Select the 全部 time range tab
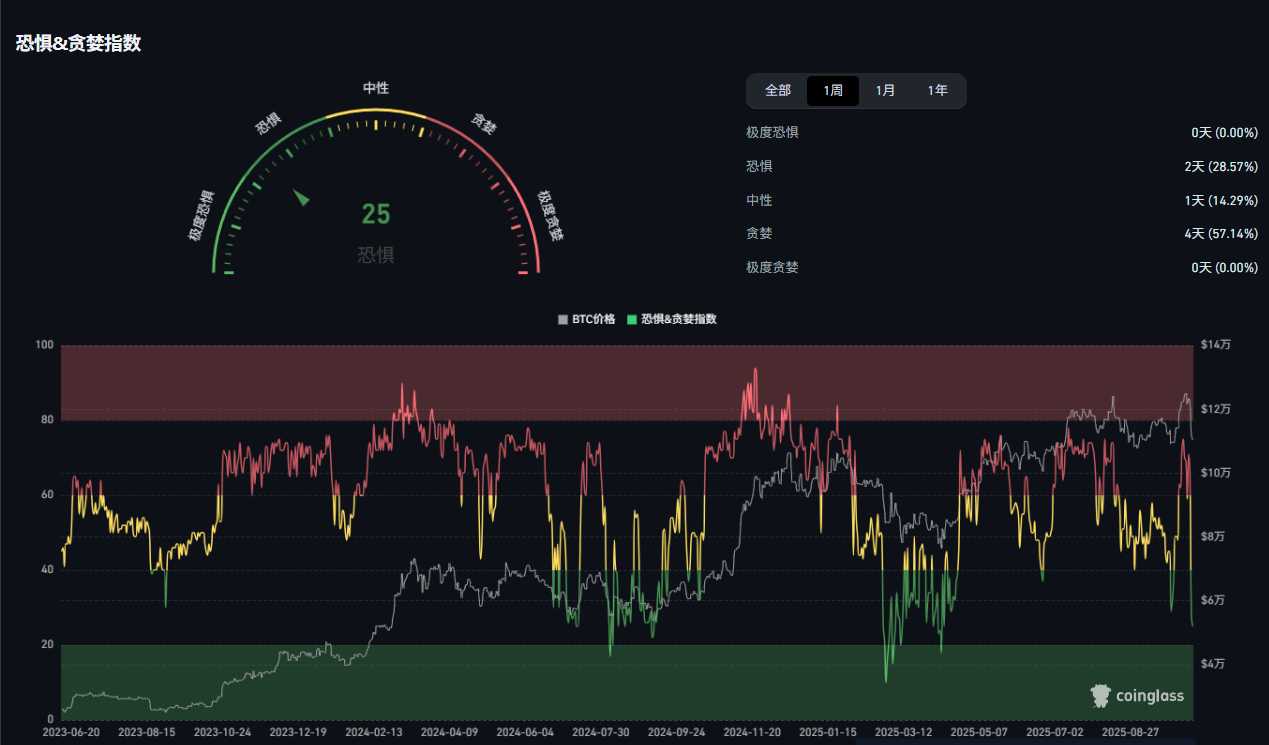This screenshot has width=1269, height=745. [x=778, y=90]
